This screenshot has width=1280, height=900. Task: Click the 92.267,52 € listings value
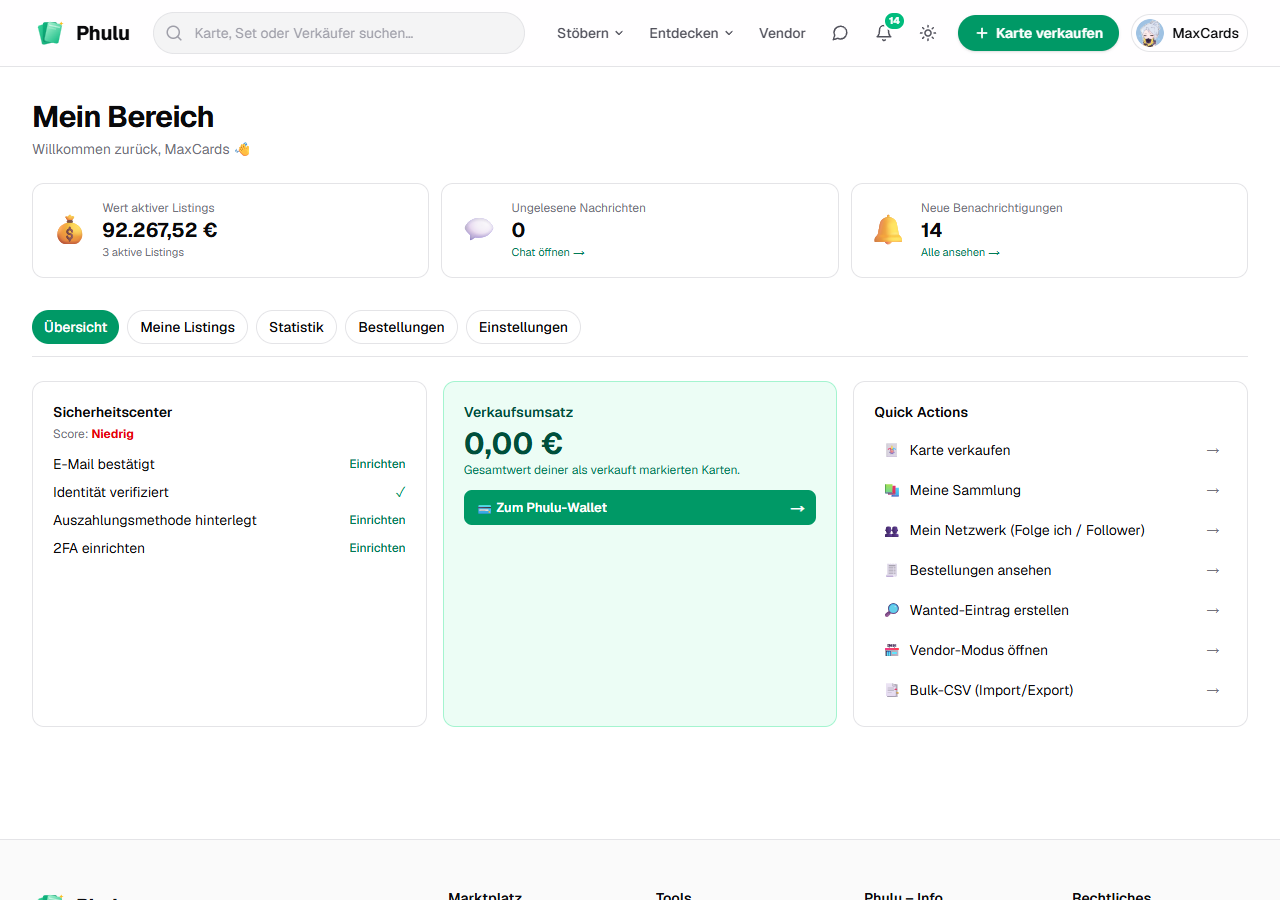(x=160, y=230)
